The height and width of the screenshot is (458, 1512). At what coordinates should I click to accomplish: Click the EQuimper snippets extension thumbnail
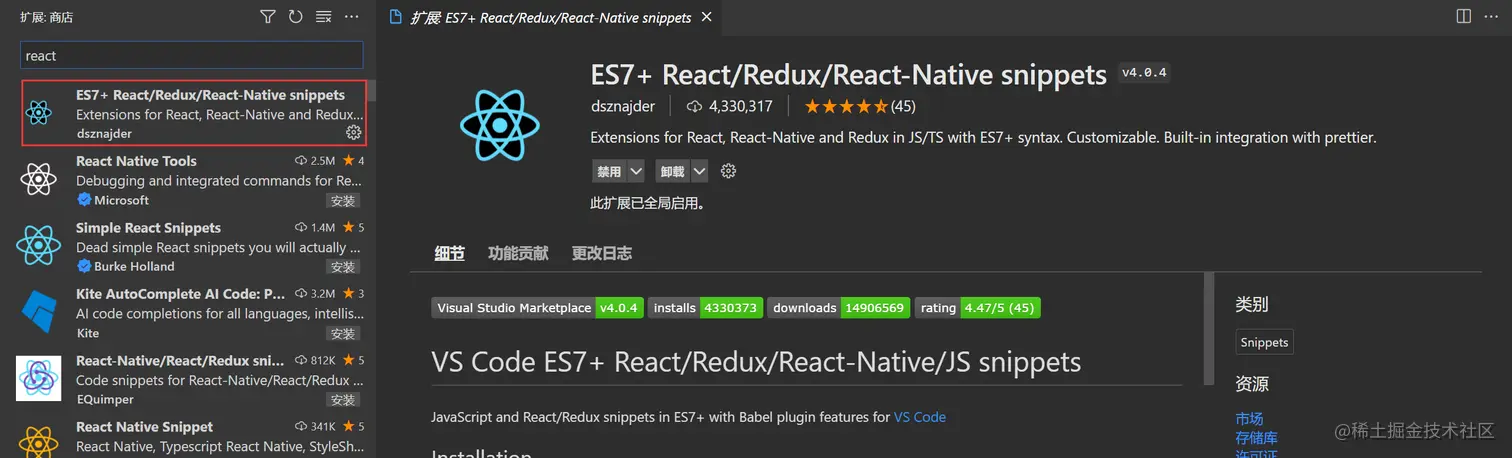pos(38,378)
